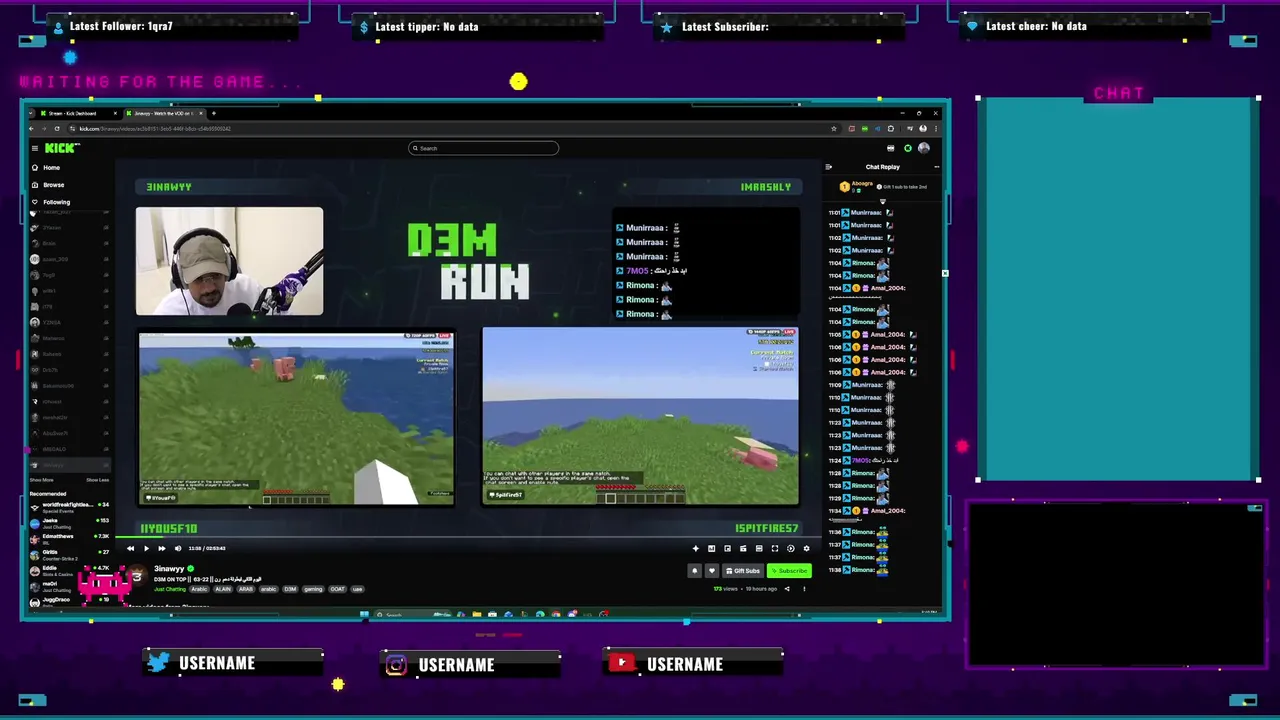The width and height of the screenshot is (1280, 720).
Task: Select the ALAIN tag
Action: point(222,589)
